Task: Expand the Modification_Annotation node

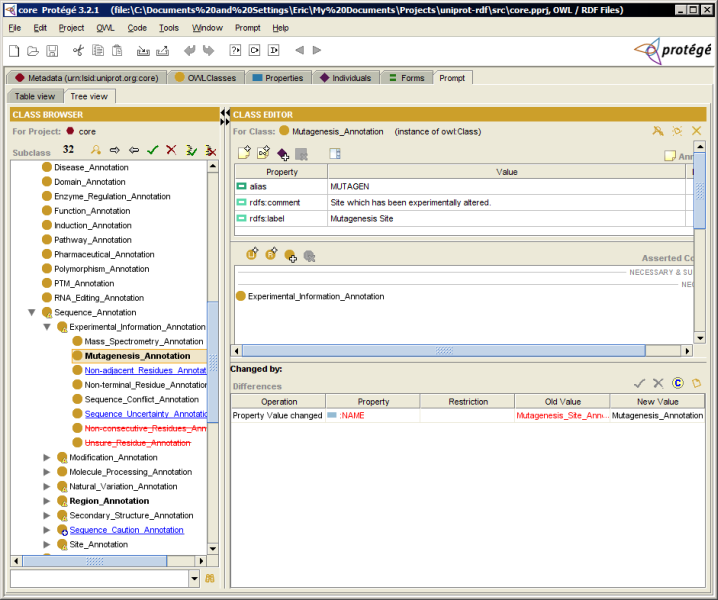Action: [x=46, y=458]
